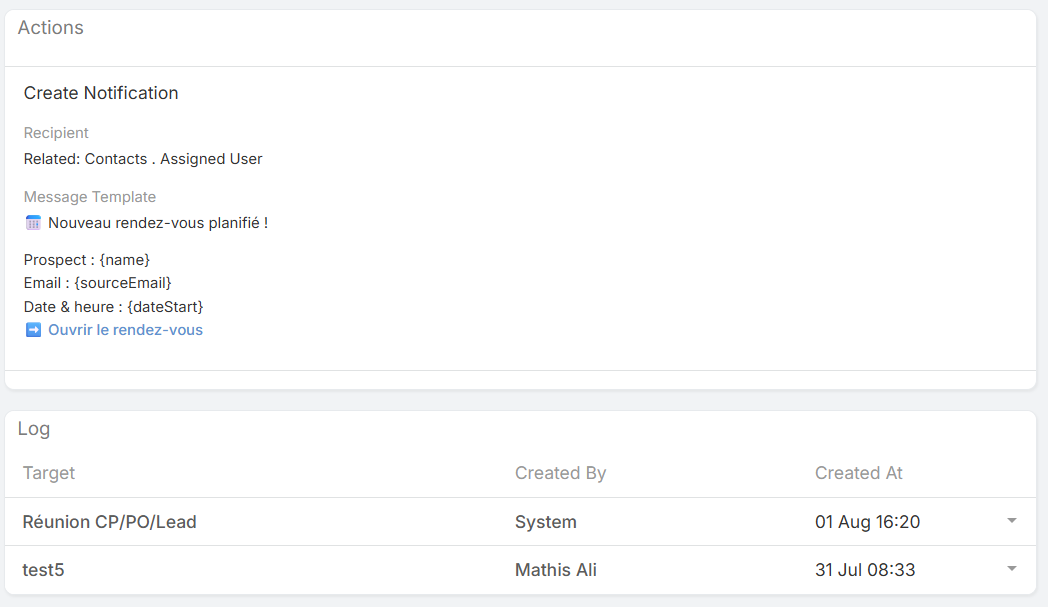Click the 'Related: Contacts . Assigned User' recipient

[143, 159]
